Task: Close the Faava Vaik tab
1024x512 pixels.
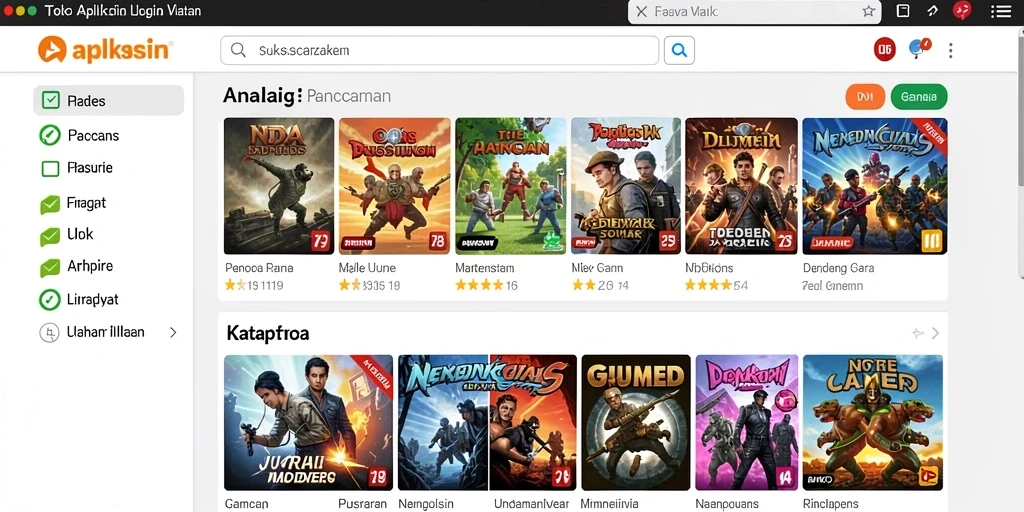Action: 641,12
